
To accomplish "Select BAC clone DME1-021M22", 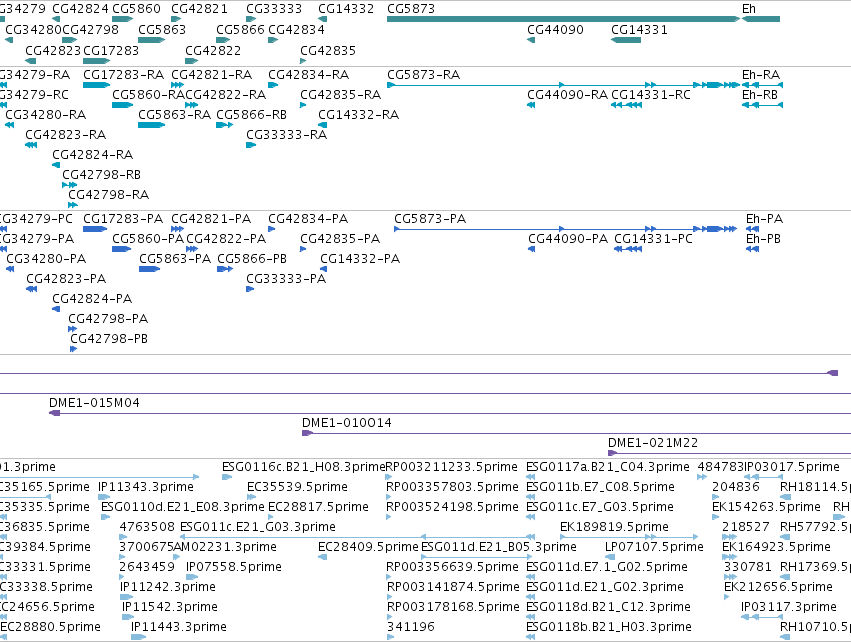I will click(x=729, y=453).
